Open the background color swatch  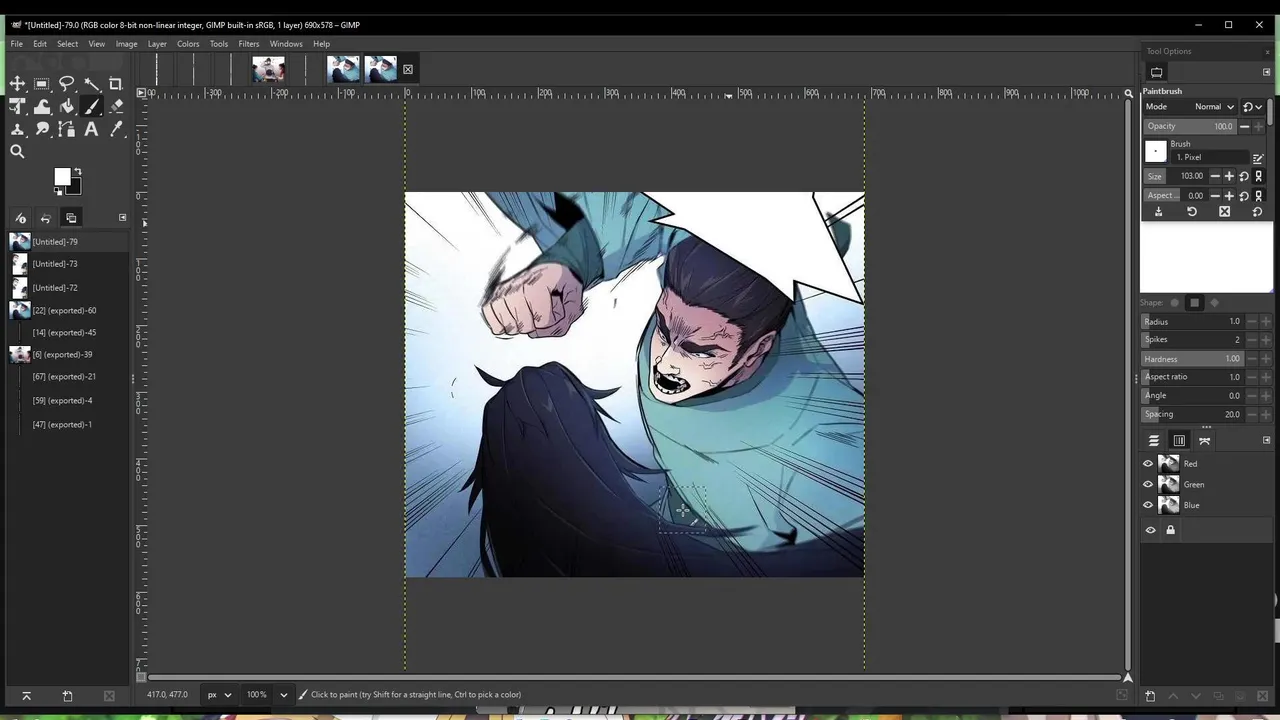[x=75, y=188]
